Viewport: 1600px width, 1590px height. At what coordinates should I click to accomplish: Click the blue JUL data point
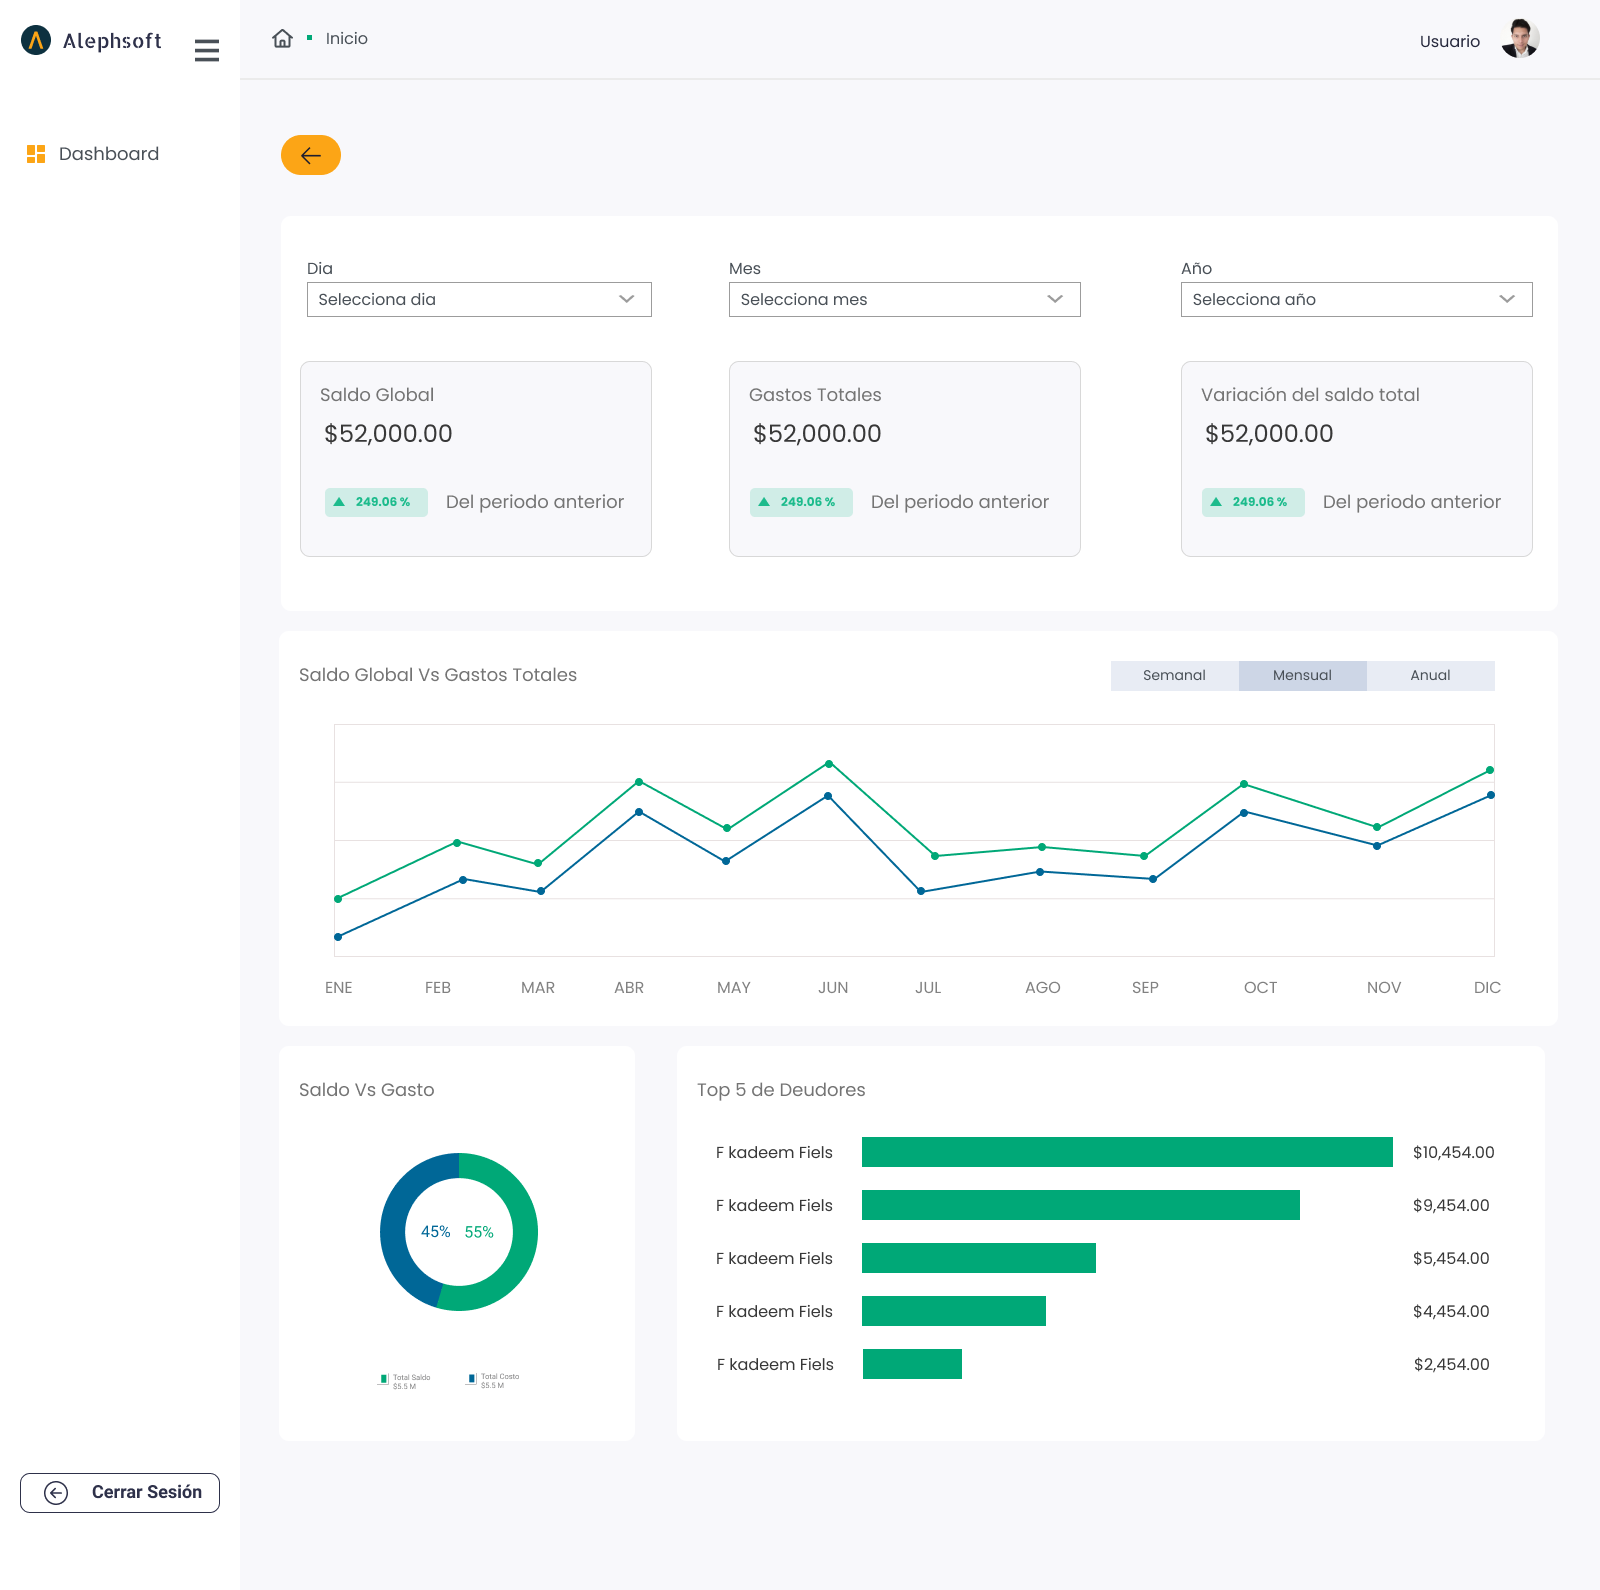[921, 891]
